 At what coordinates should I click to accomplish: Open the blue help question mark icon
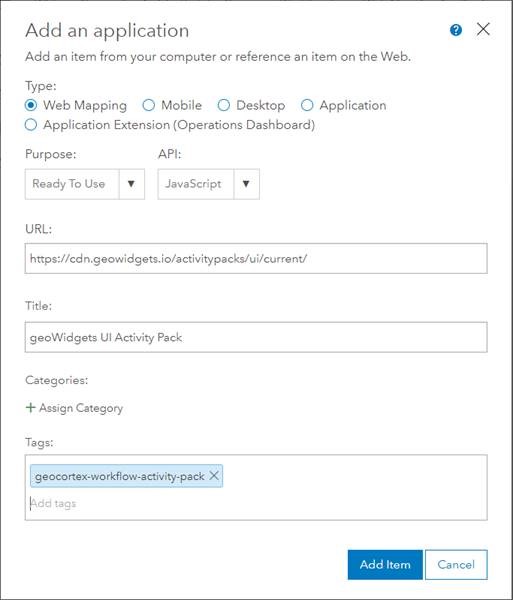456,30
